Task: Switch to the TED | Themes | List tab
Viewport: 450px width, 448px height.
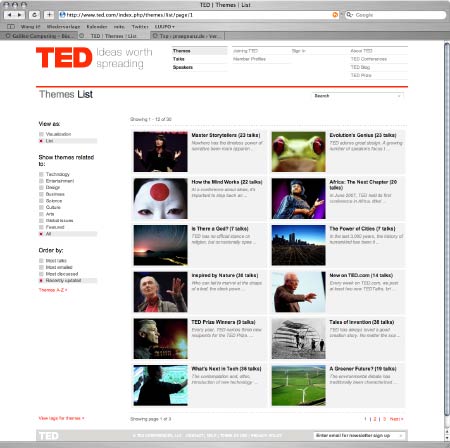Action: (113, 36)
